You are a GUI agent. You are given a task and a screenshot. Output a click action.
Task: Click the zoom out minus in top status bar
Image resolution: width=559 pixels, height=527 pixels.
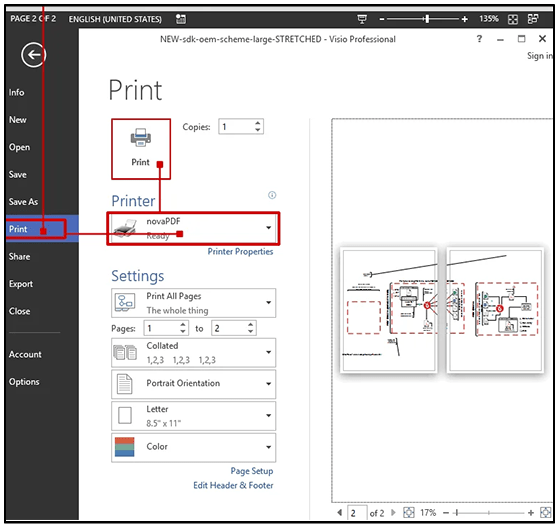[382, 19]
